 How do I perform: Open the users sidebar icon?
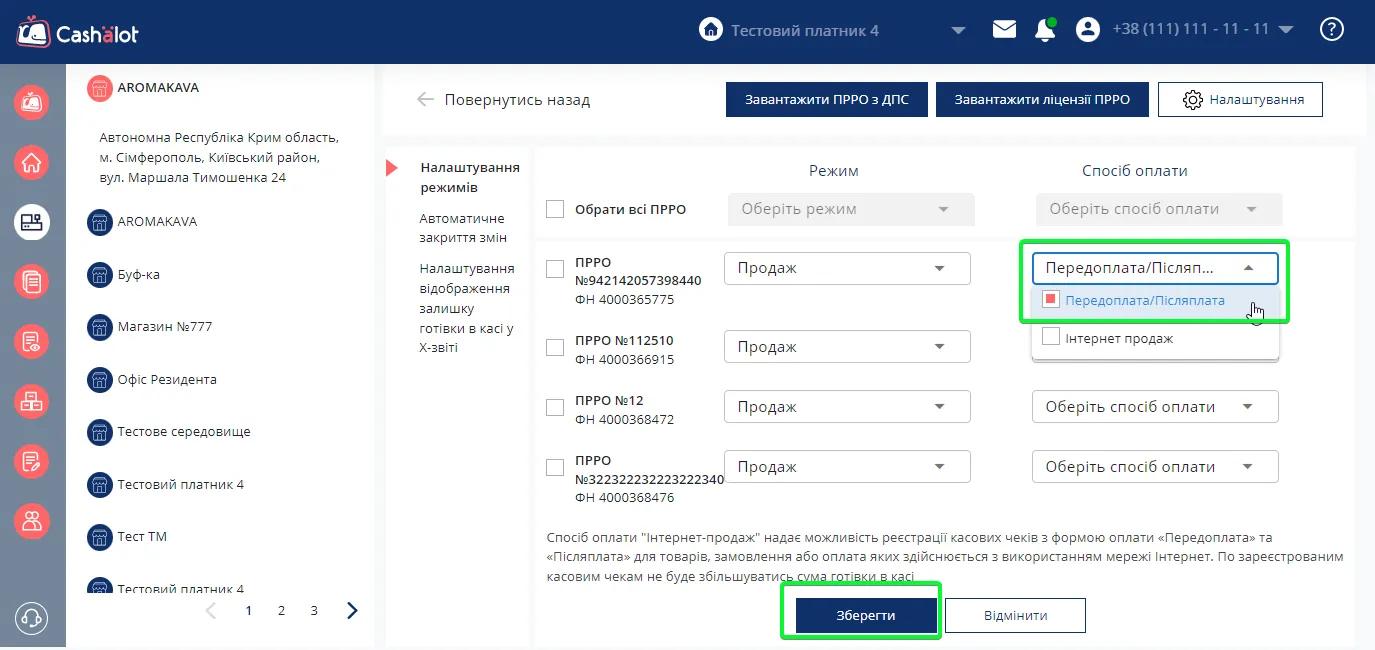click(x=32, y=520)
